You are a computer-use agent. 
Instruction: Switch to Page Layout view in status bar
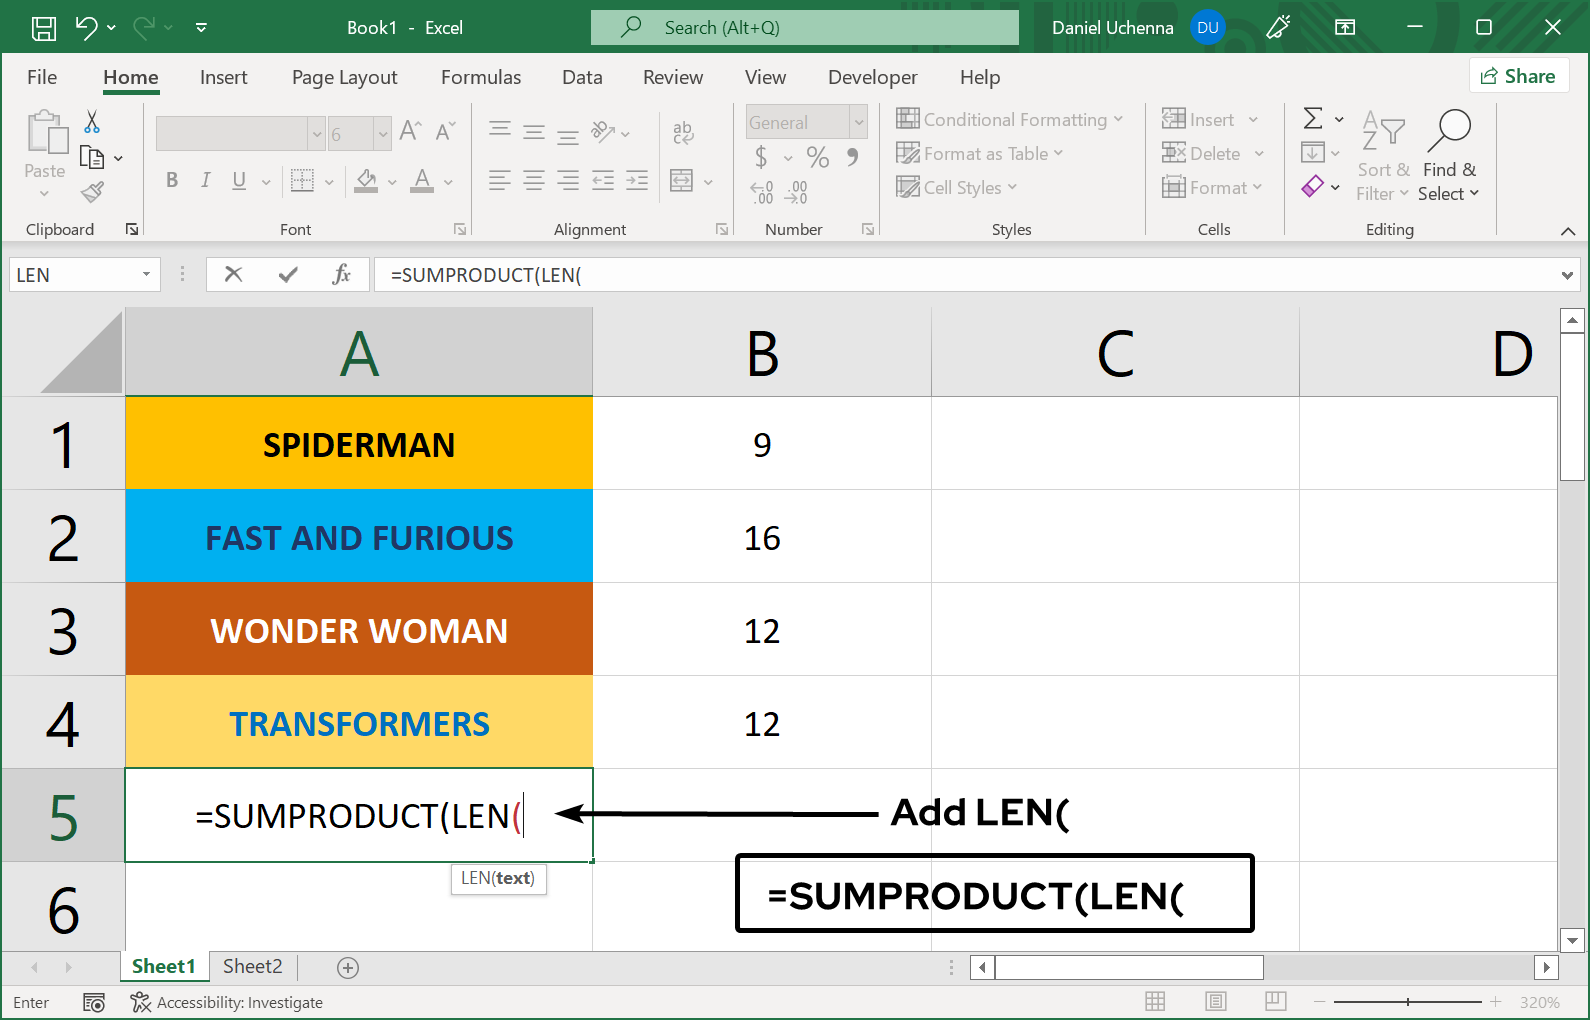(1216, 1002)
